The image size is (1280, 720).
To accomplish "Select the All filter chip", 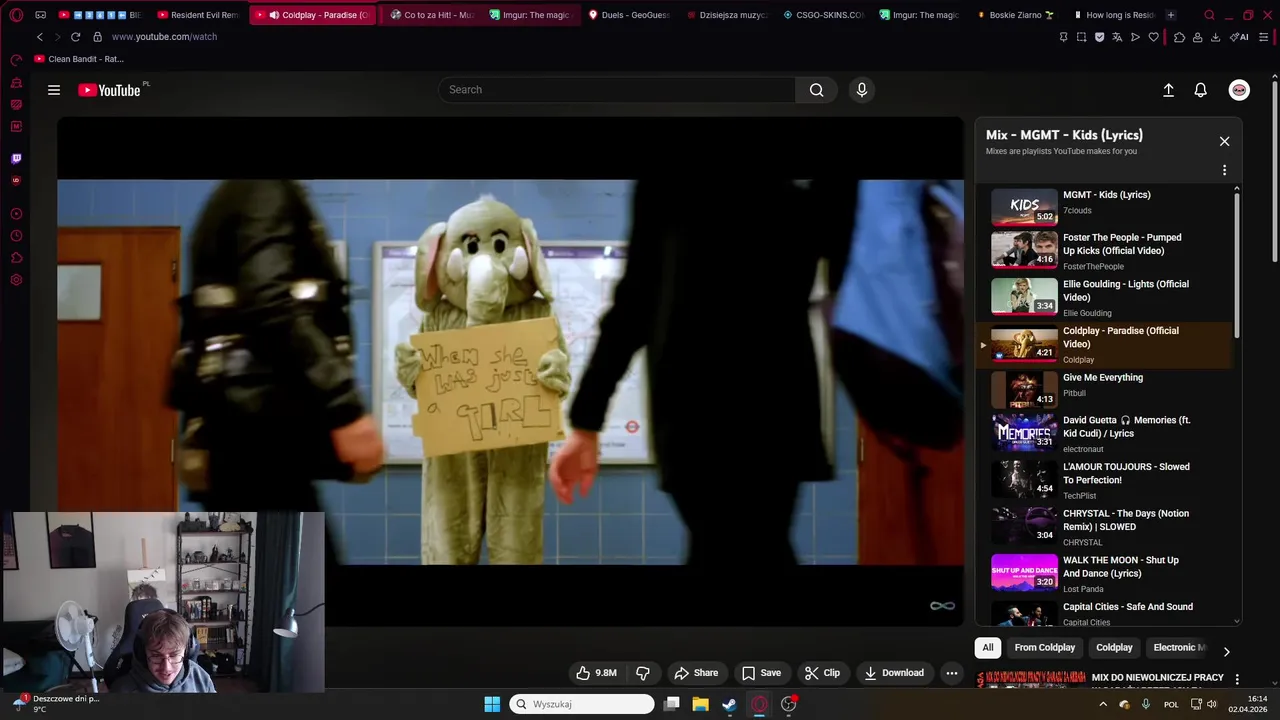I will point(988,648).
